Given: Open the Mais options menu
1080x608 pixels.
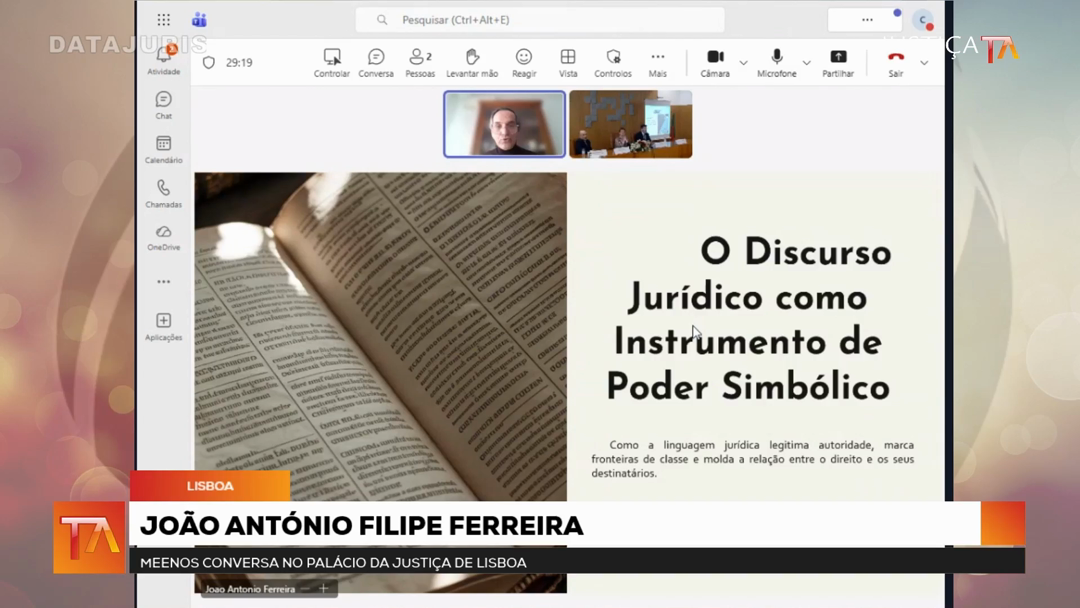Looking at the screenshot, I should (657, 58).
